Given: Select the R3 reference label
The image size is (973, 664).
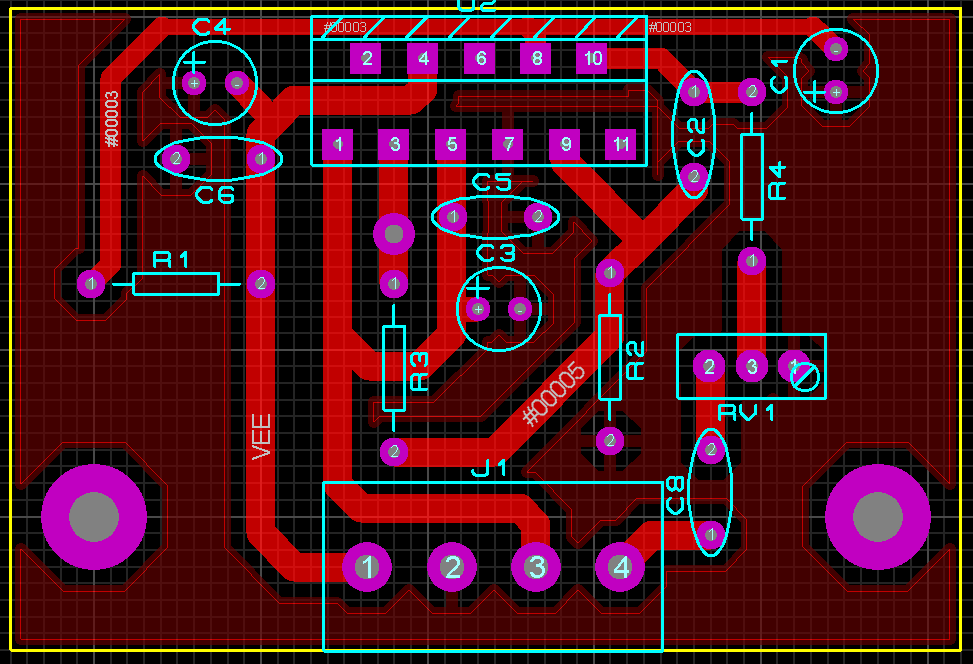Looking at the screenshot, I should (419, 371).
